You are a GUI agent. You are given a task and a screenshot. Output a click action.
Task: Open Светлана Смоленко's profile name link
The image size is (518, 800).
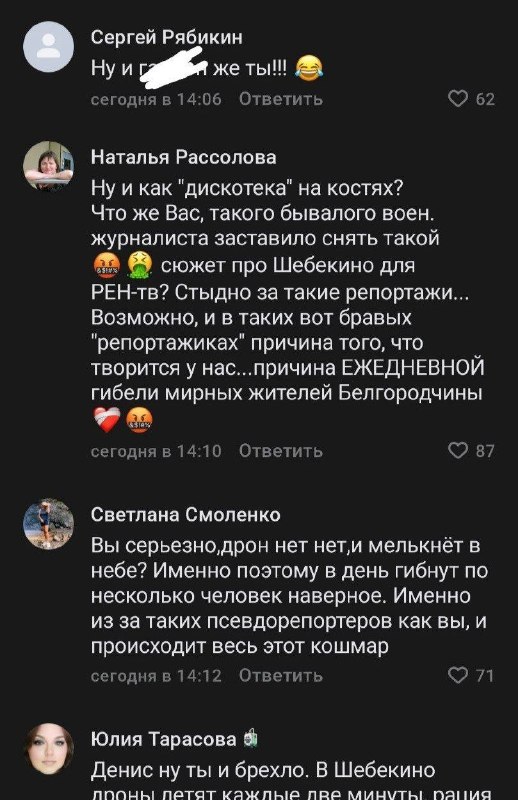pyautogui.click(x=185, y=515)
